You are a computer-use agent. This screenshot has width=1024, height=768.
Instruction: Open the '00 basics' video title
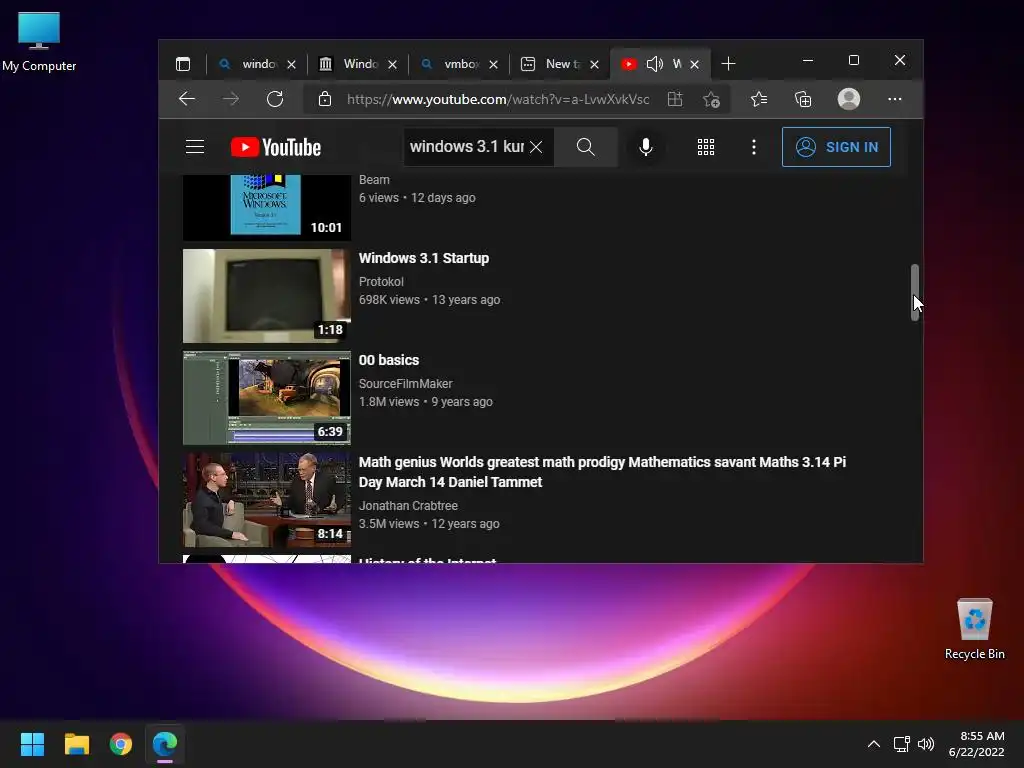(389, 360)
